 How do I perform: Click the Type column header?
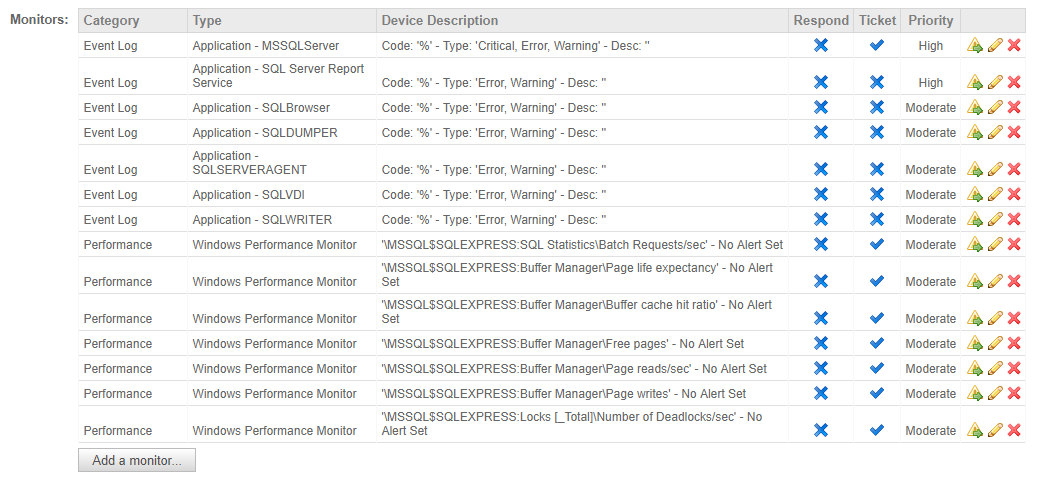click(207, 20)
